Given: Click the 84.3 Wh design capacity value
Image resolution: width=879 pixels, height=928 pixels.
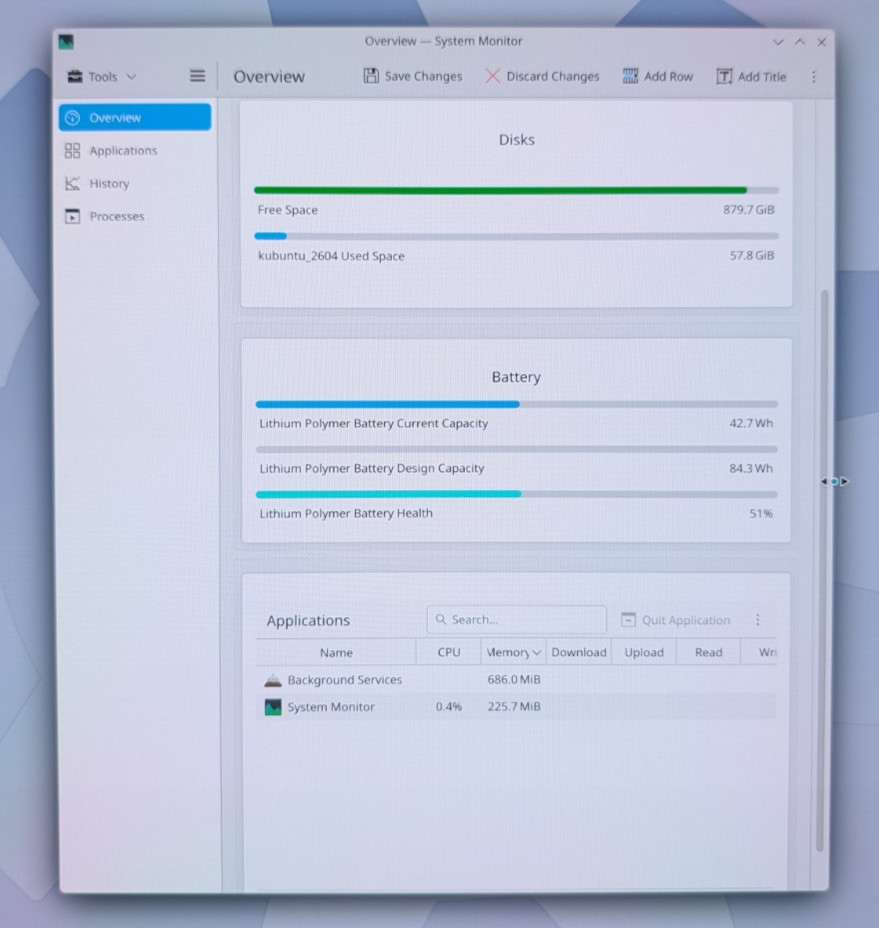Looking at the screenshot, I should (751, 468).
